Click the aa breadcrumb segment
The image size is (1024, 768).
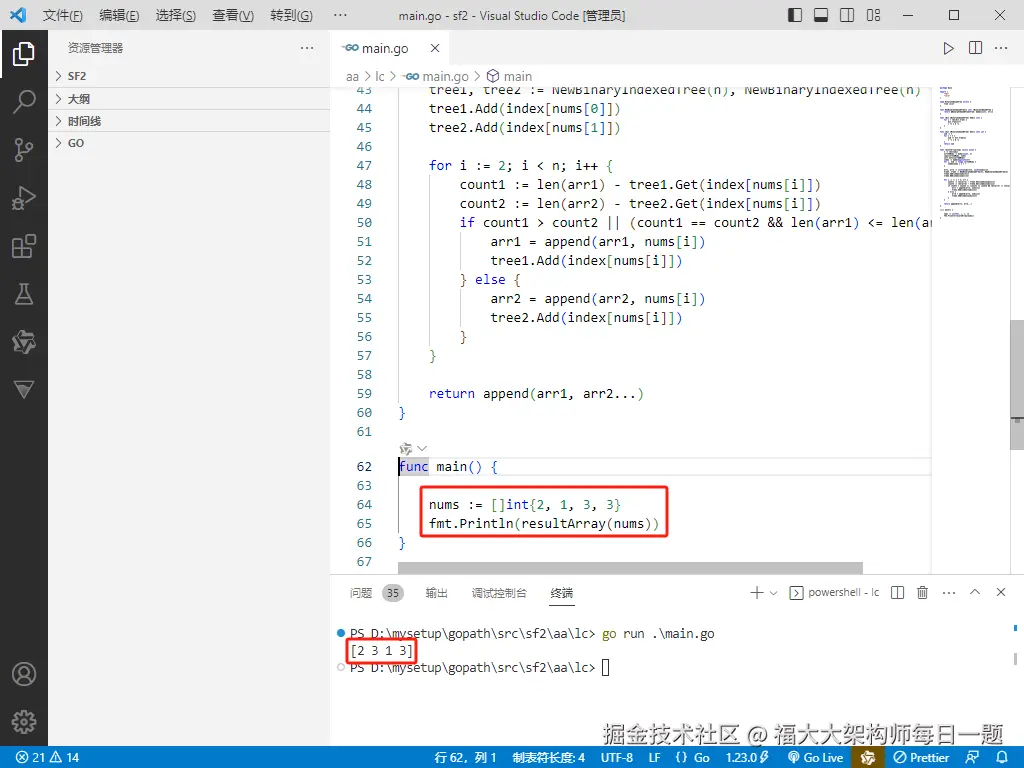pyautogui.click(x=352, y=76)
